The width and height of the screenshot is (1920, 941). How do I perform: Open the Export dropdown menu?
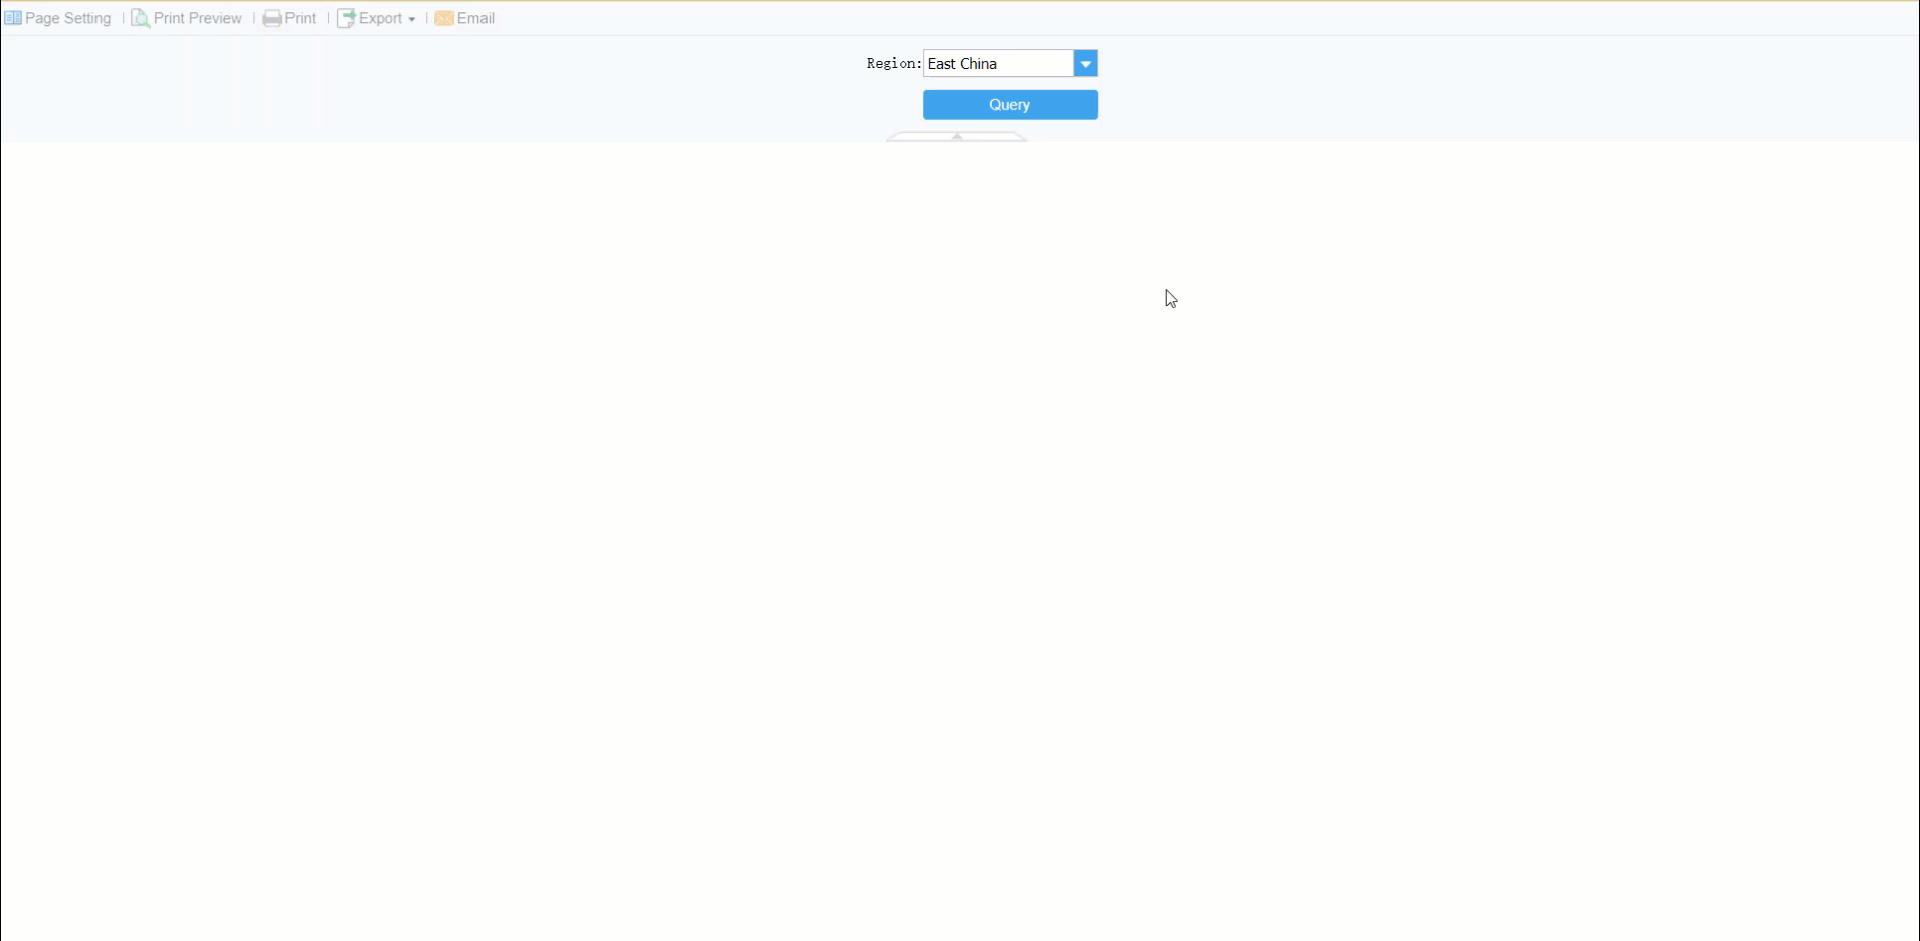point(376,18)
